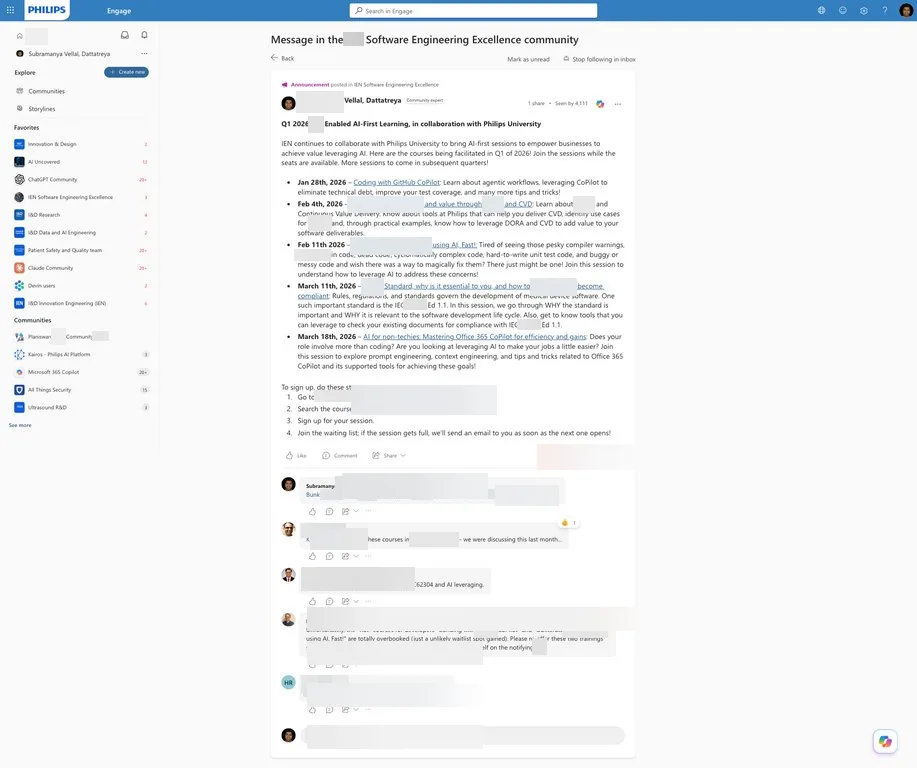Click the globe icon in the top bar
The image size is (917, 768).
coord(822,11)
